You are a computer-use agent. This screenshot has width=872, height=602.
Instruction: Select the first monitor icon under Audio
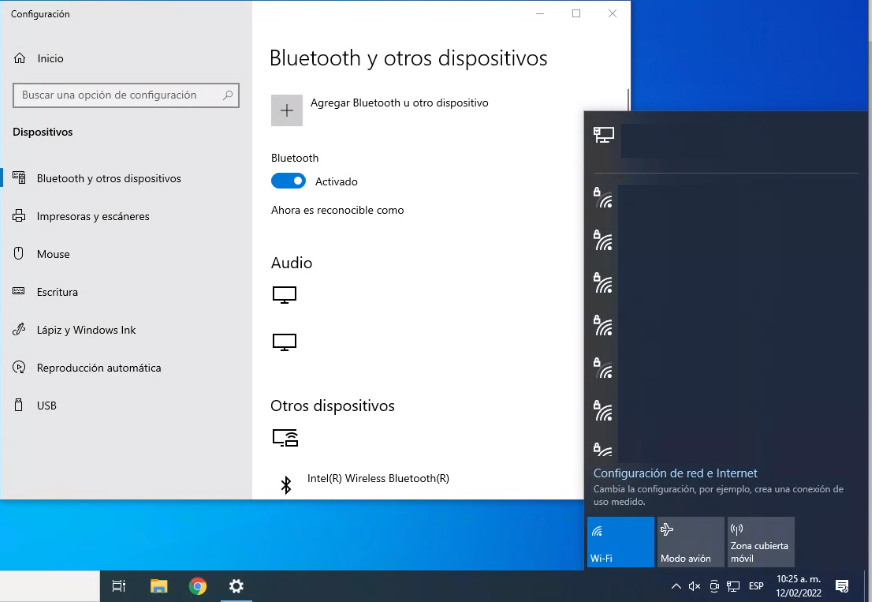pos(284,295)
